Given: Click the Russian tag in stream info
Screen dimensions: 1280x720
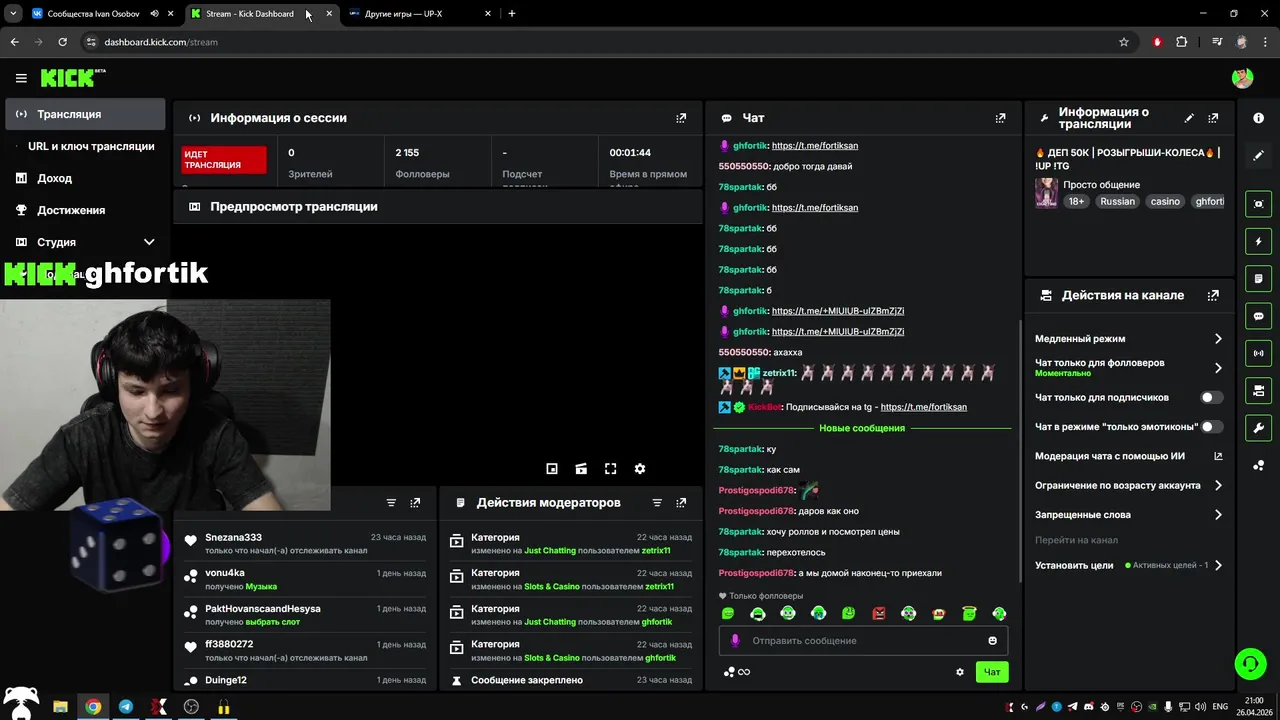Looking at the screenshot, I should click(x=1117, y=201).
